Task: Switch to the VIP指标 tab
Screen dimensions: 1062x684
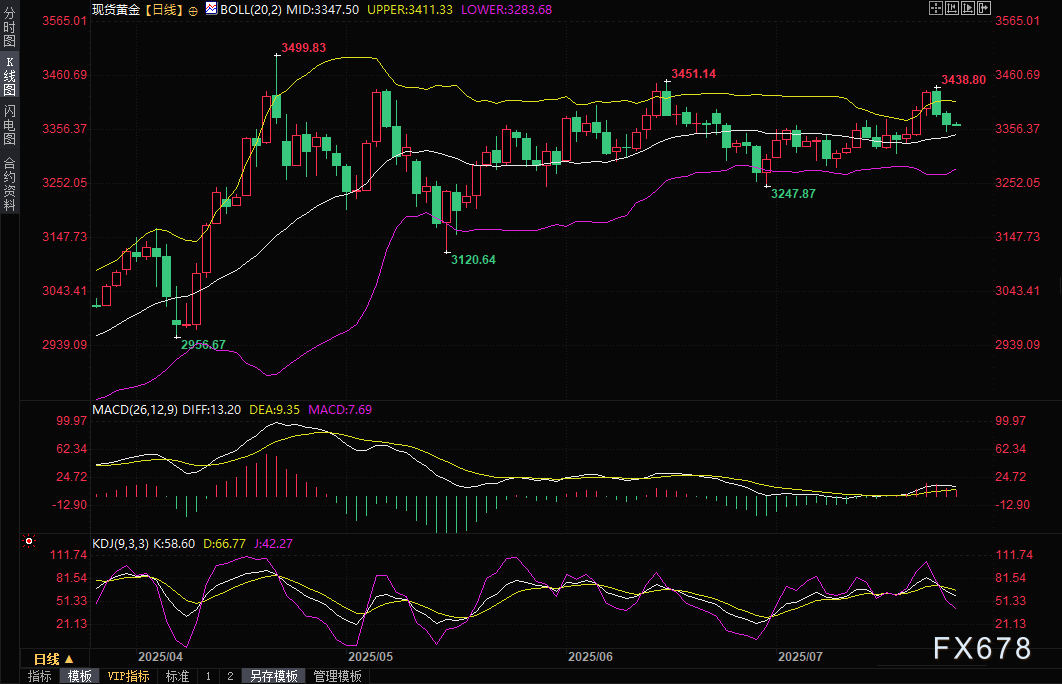Action: click(129, 676)
